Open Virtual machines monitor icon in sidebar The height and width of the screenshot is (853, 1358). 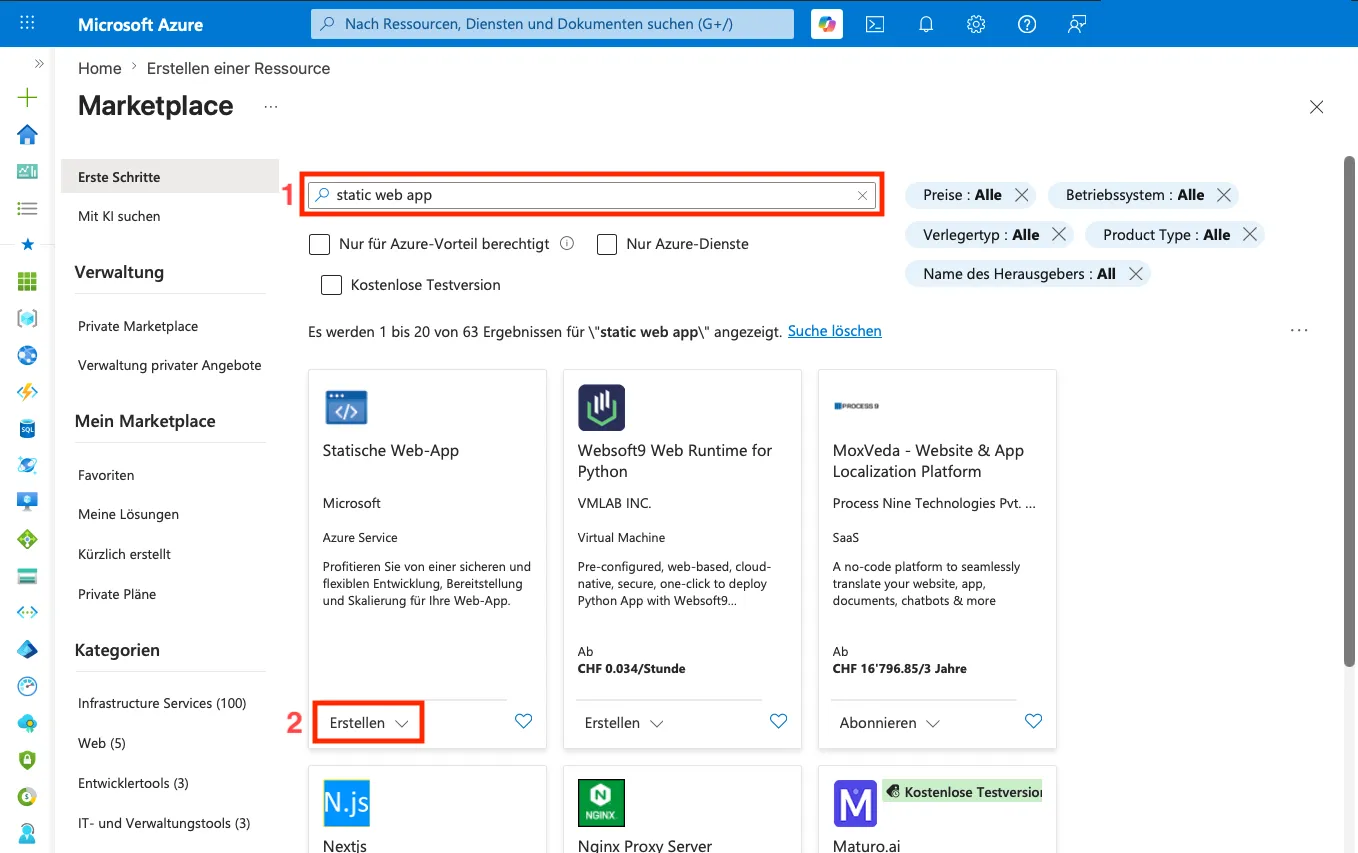coord(28,502)
